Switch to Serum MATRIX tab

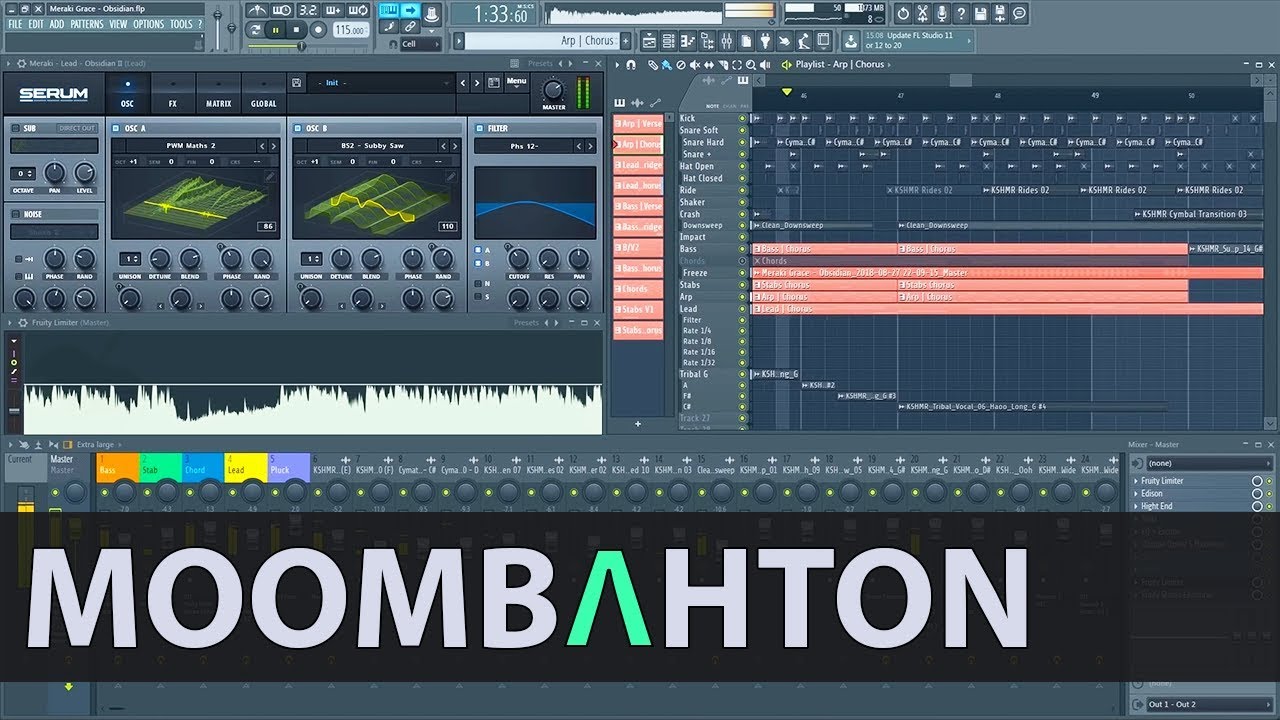(218, 93)
